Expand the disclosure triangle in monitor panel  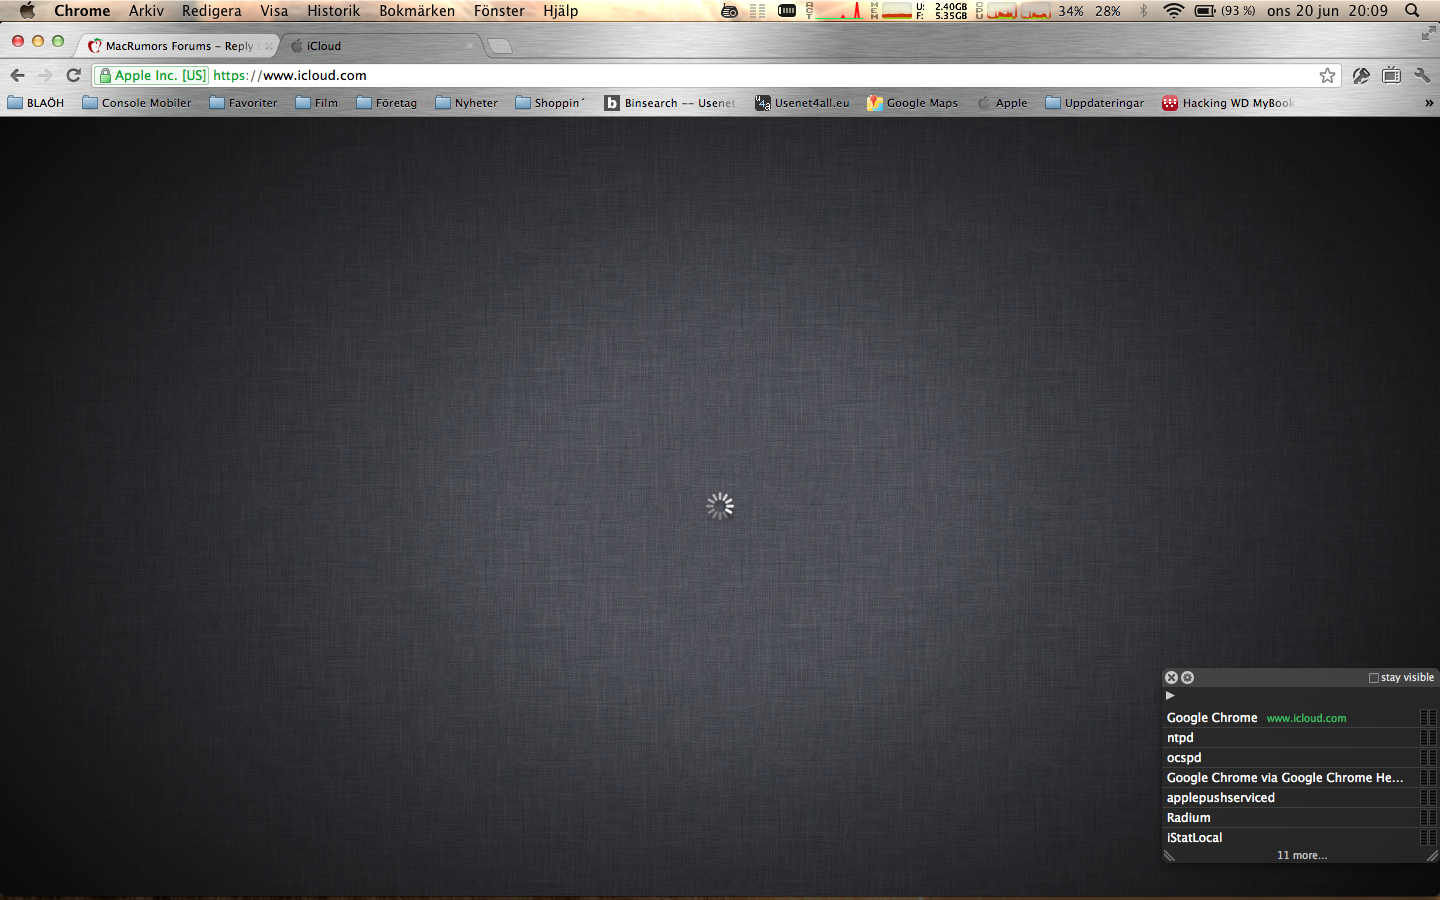(1170, 695)
